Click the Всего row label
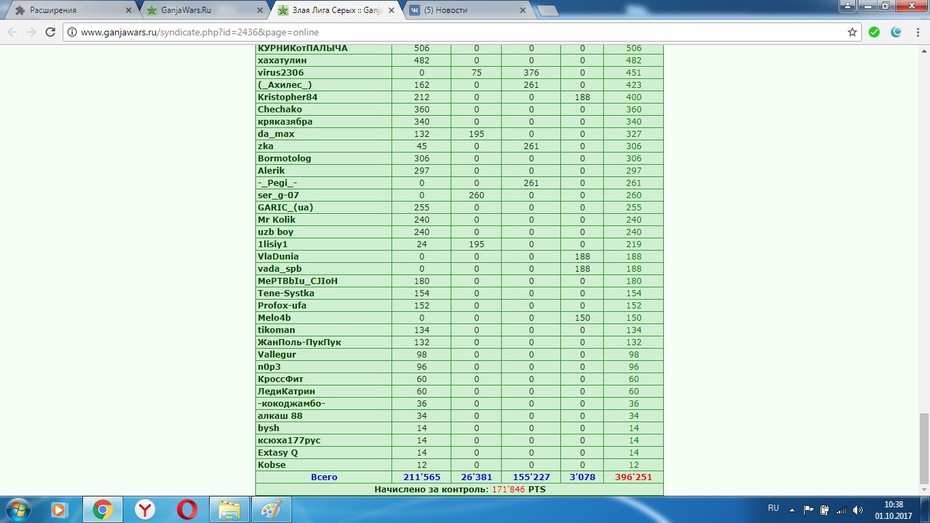Image resolution: width=930 pixels, height=523 pixels. point(324,477)
